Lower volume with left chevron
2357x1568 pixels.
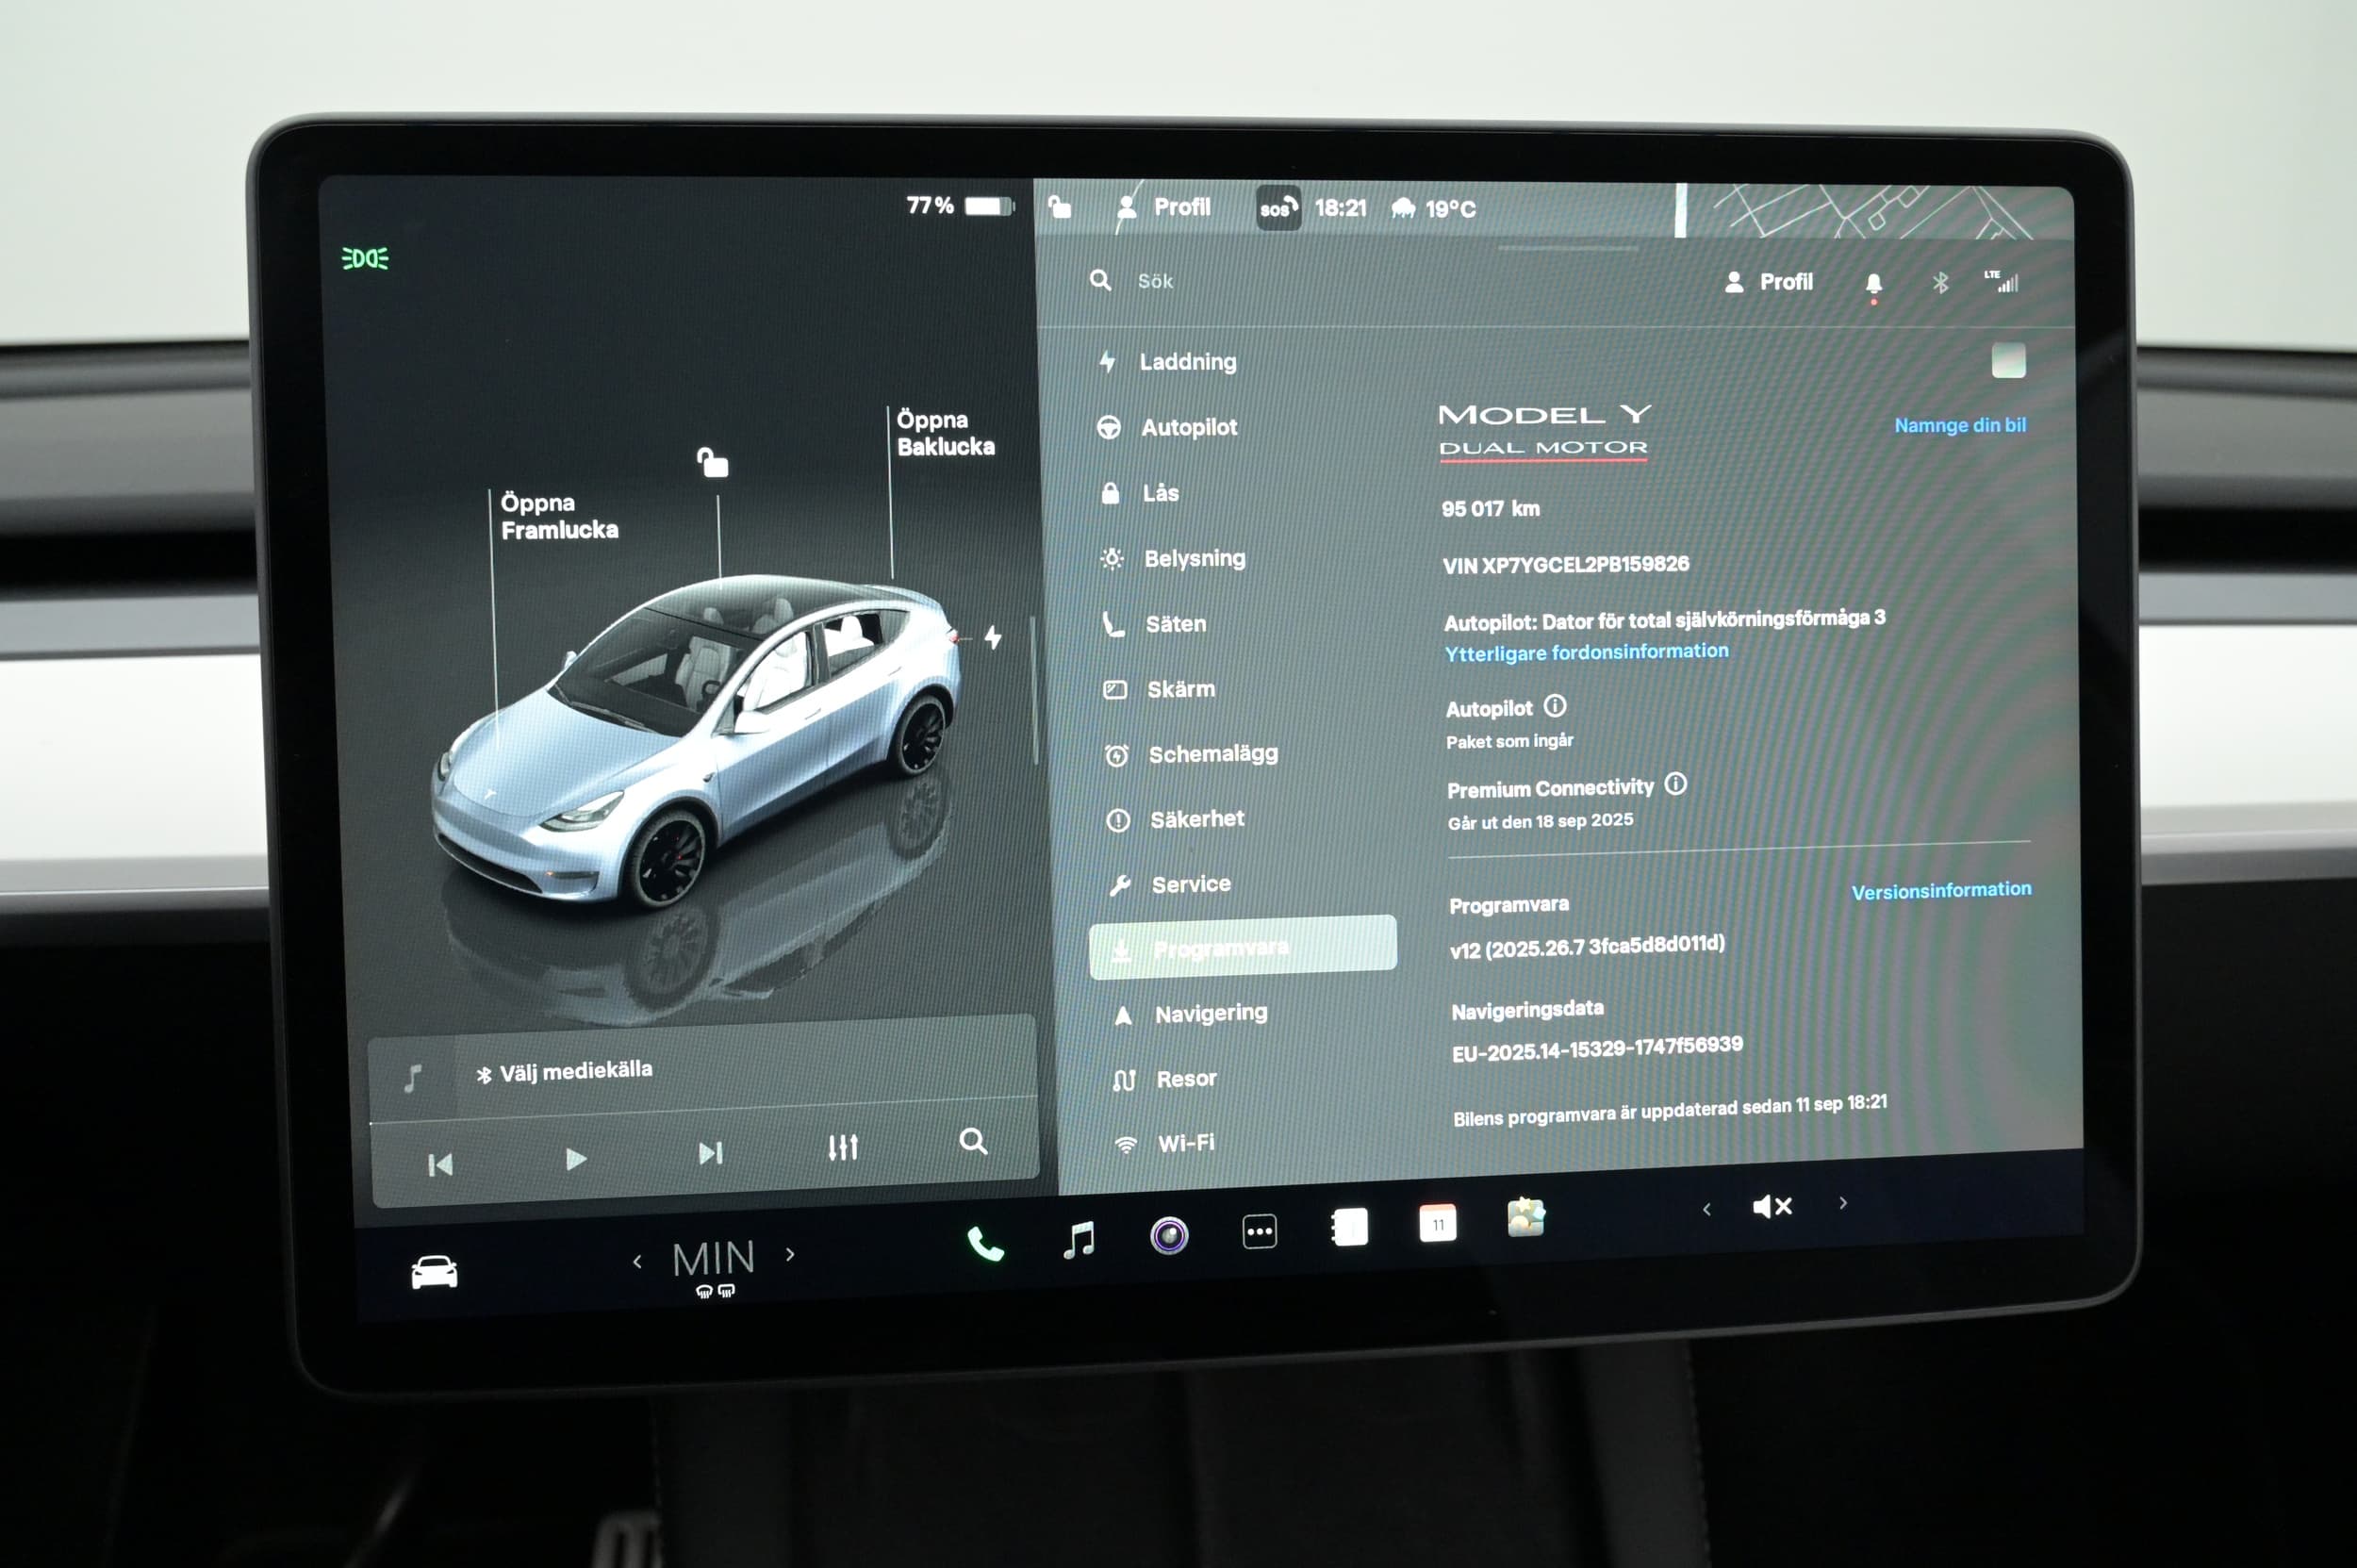1707,1209
